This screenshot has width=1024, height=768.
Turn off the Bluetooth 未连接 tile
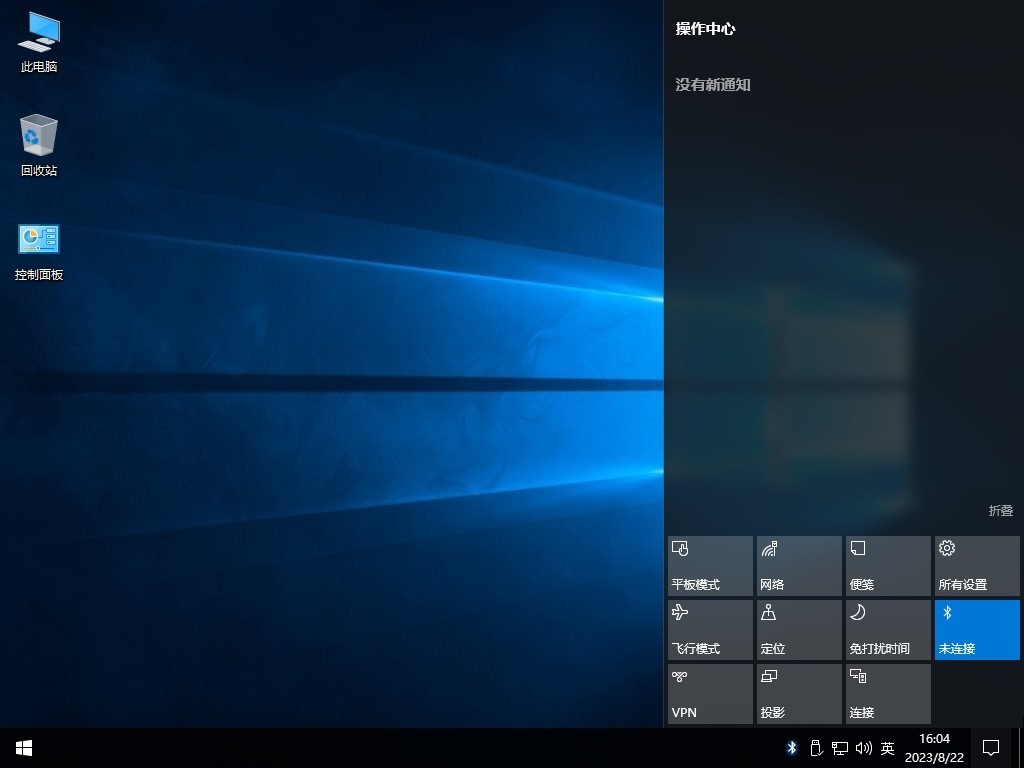[977, 630]
